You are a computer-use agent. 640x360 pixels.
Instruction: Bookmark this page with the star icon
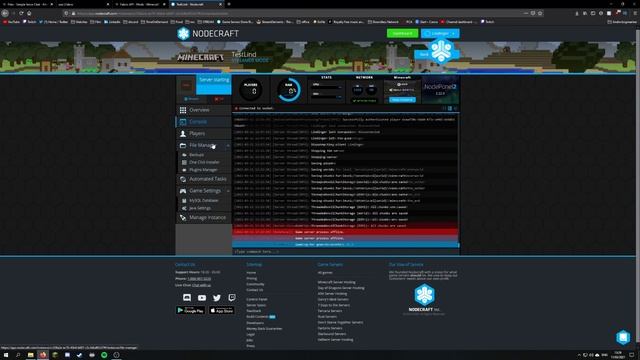(540, 13)
